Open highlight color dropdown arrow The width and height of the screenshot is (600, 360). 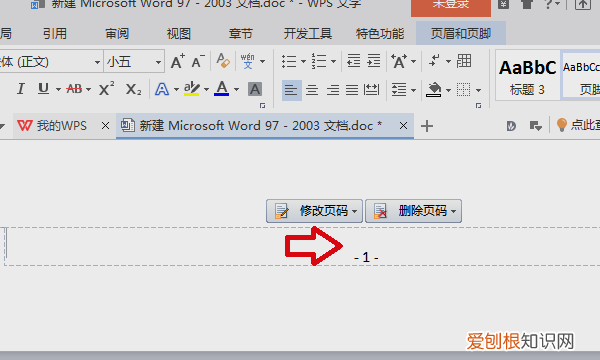206,90
